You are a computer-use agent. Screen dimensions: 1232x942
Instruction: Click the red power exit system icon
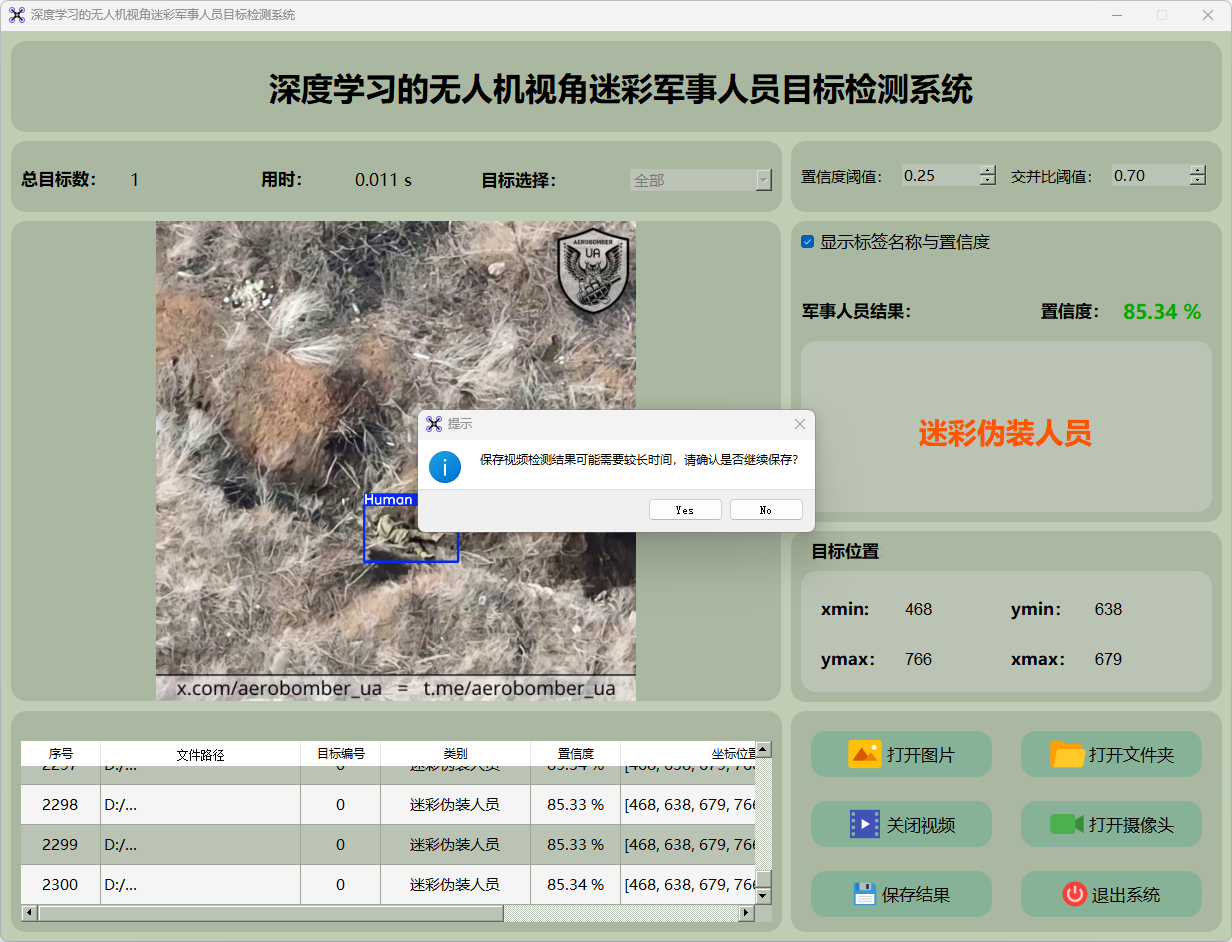coord(1074,894)
